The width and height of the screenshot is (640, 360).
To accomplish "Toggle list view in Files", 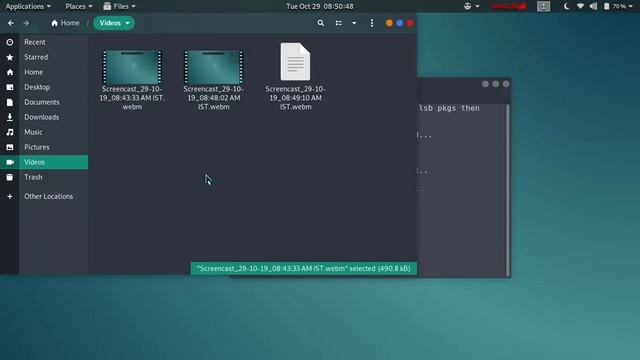I will [339, 23].
